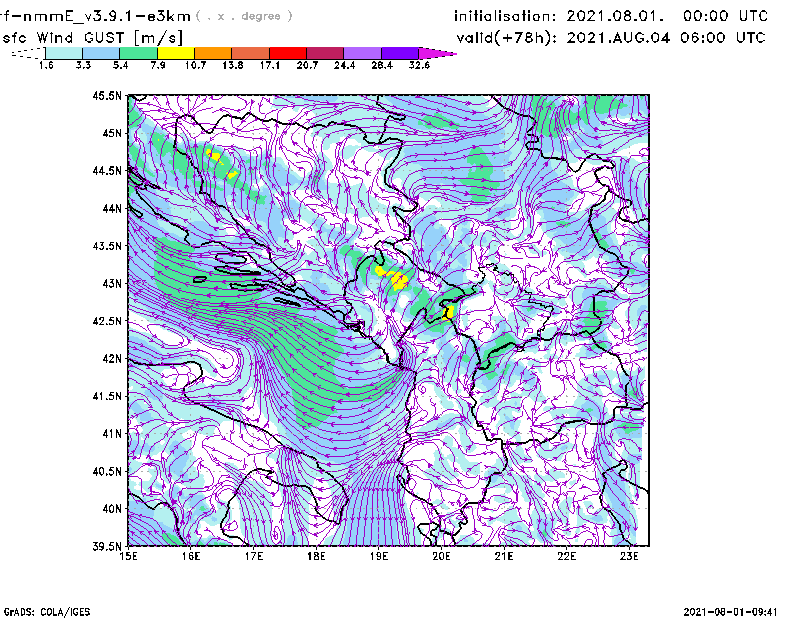Screen dimensions: 800x618
Task: Select the yellow legend color swatch
Action: [176, 53]
